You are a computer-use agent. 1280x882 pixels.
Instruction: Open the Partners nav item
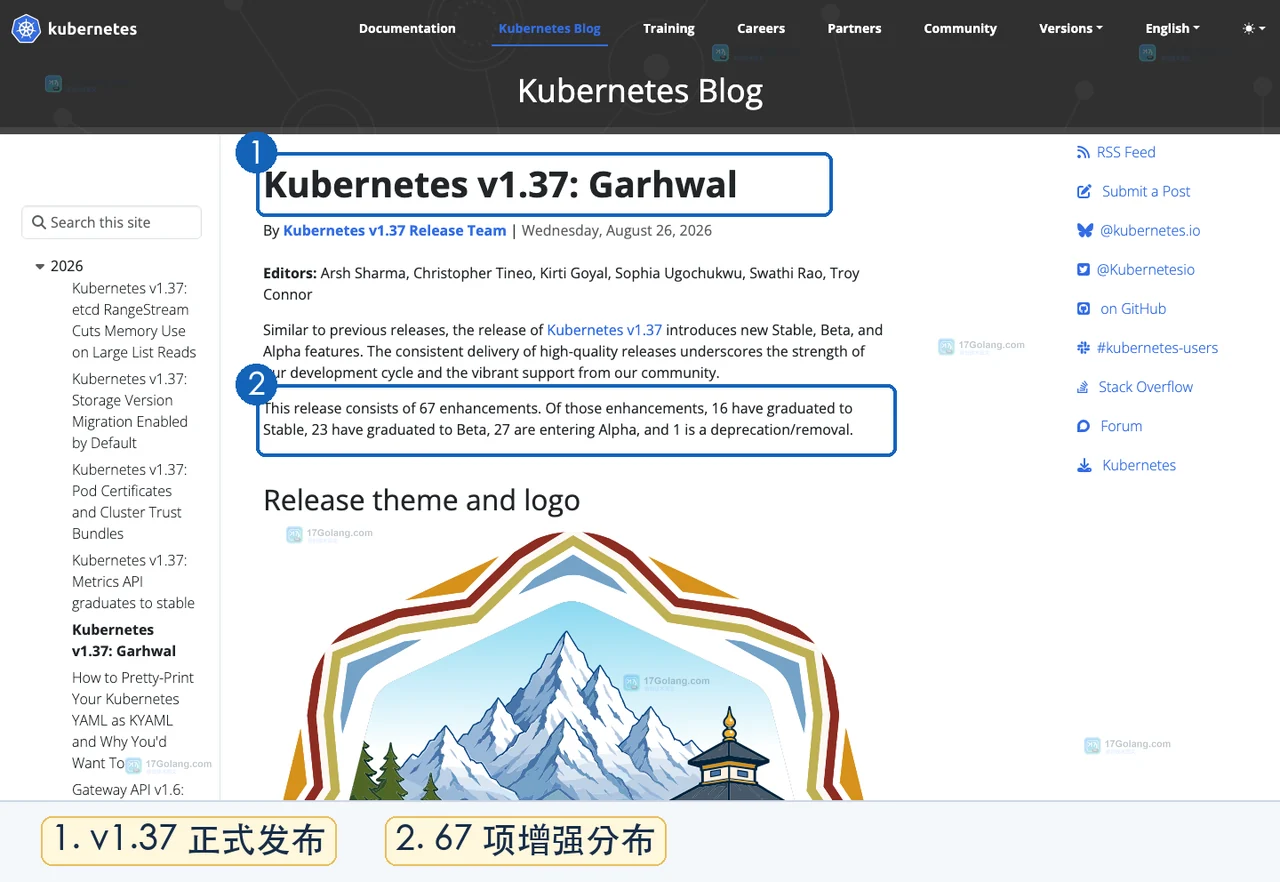854,29
